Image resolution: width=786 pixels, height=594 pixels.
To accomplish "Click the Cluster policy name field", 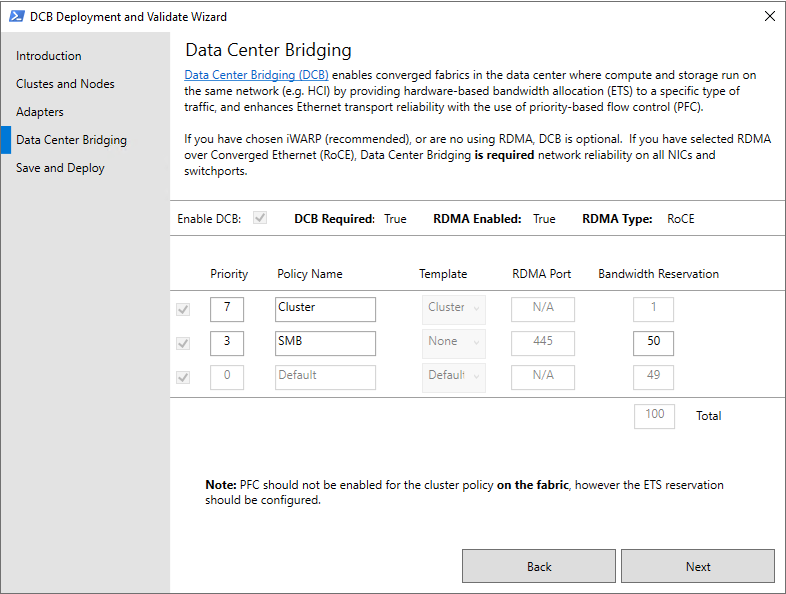I will click(x=325, y=309).
